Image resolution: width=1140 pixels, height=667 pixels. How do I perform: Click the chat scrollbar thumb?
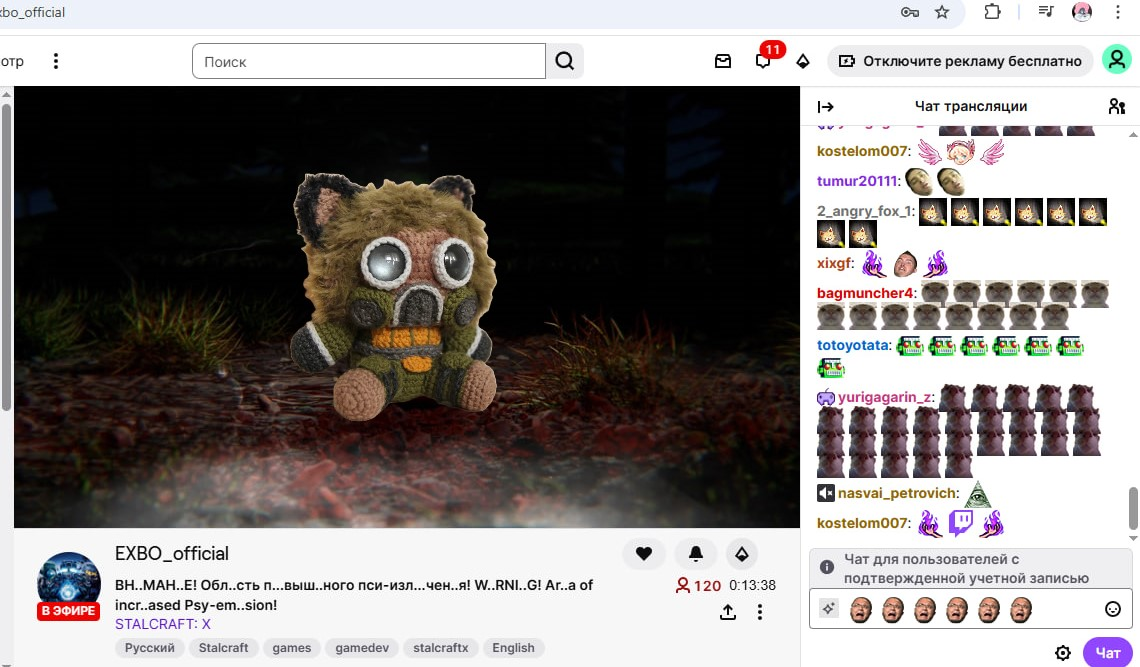coord(1132,508)
